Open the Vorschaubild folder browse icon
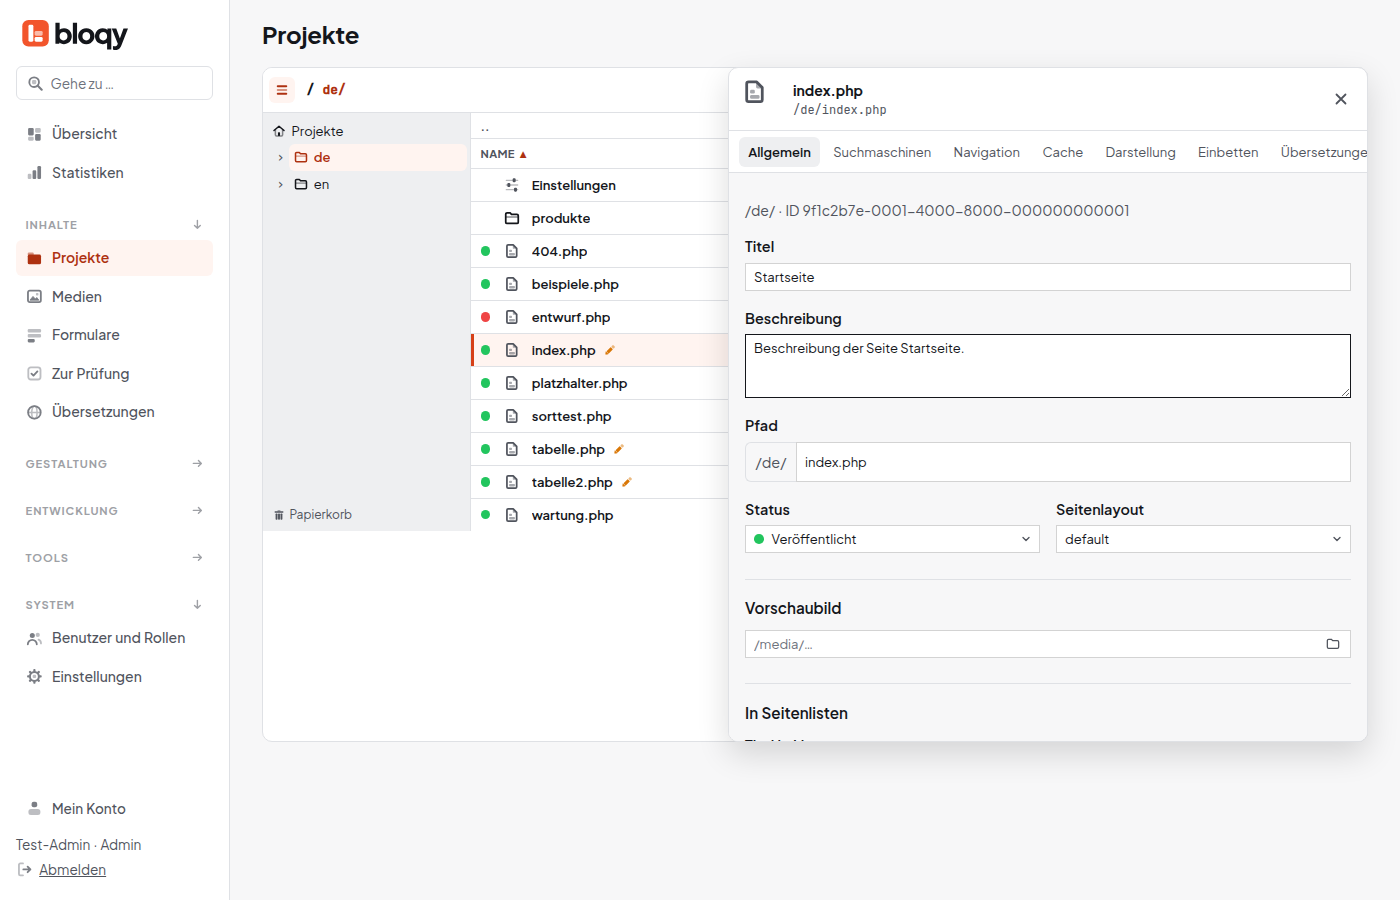The height and width of the screenshot is (900, 1400). pyautogui.click(x=1333, y=644)
